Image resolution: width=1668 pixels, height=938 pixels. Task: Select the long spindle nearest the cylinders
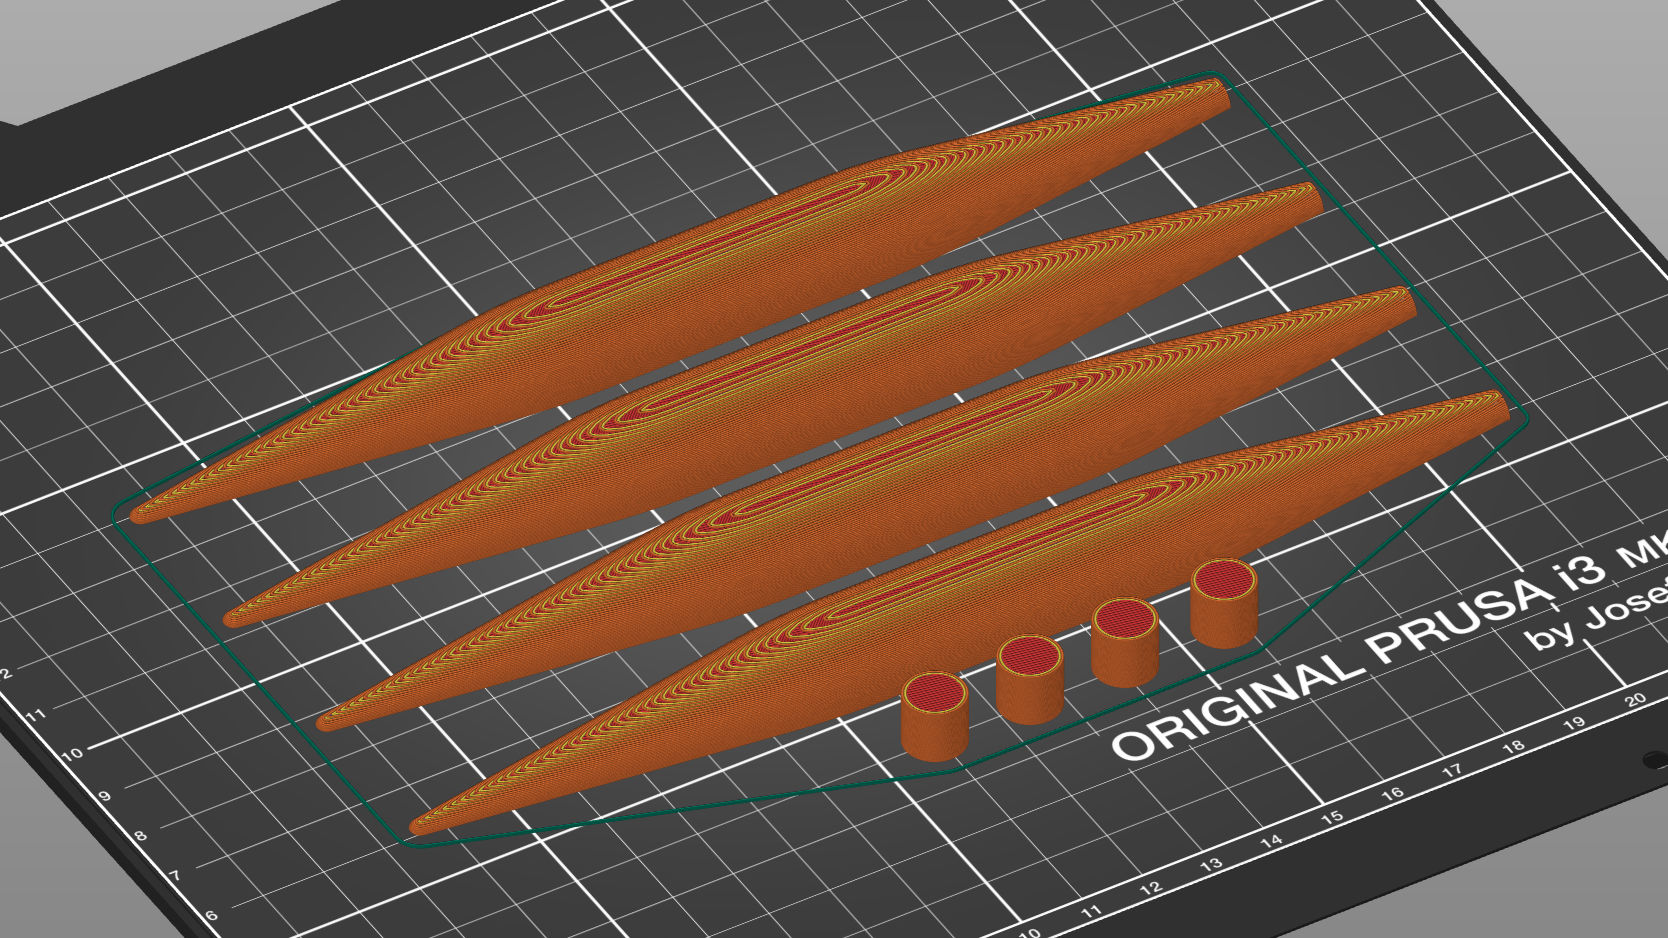960,612
